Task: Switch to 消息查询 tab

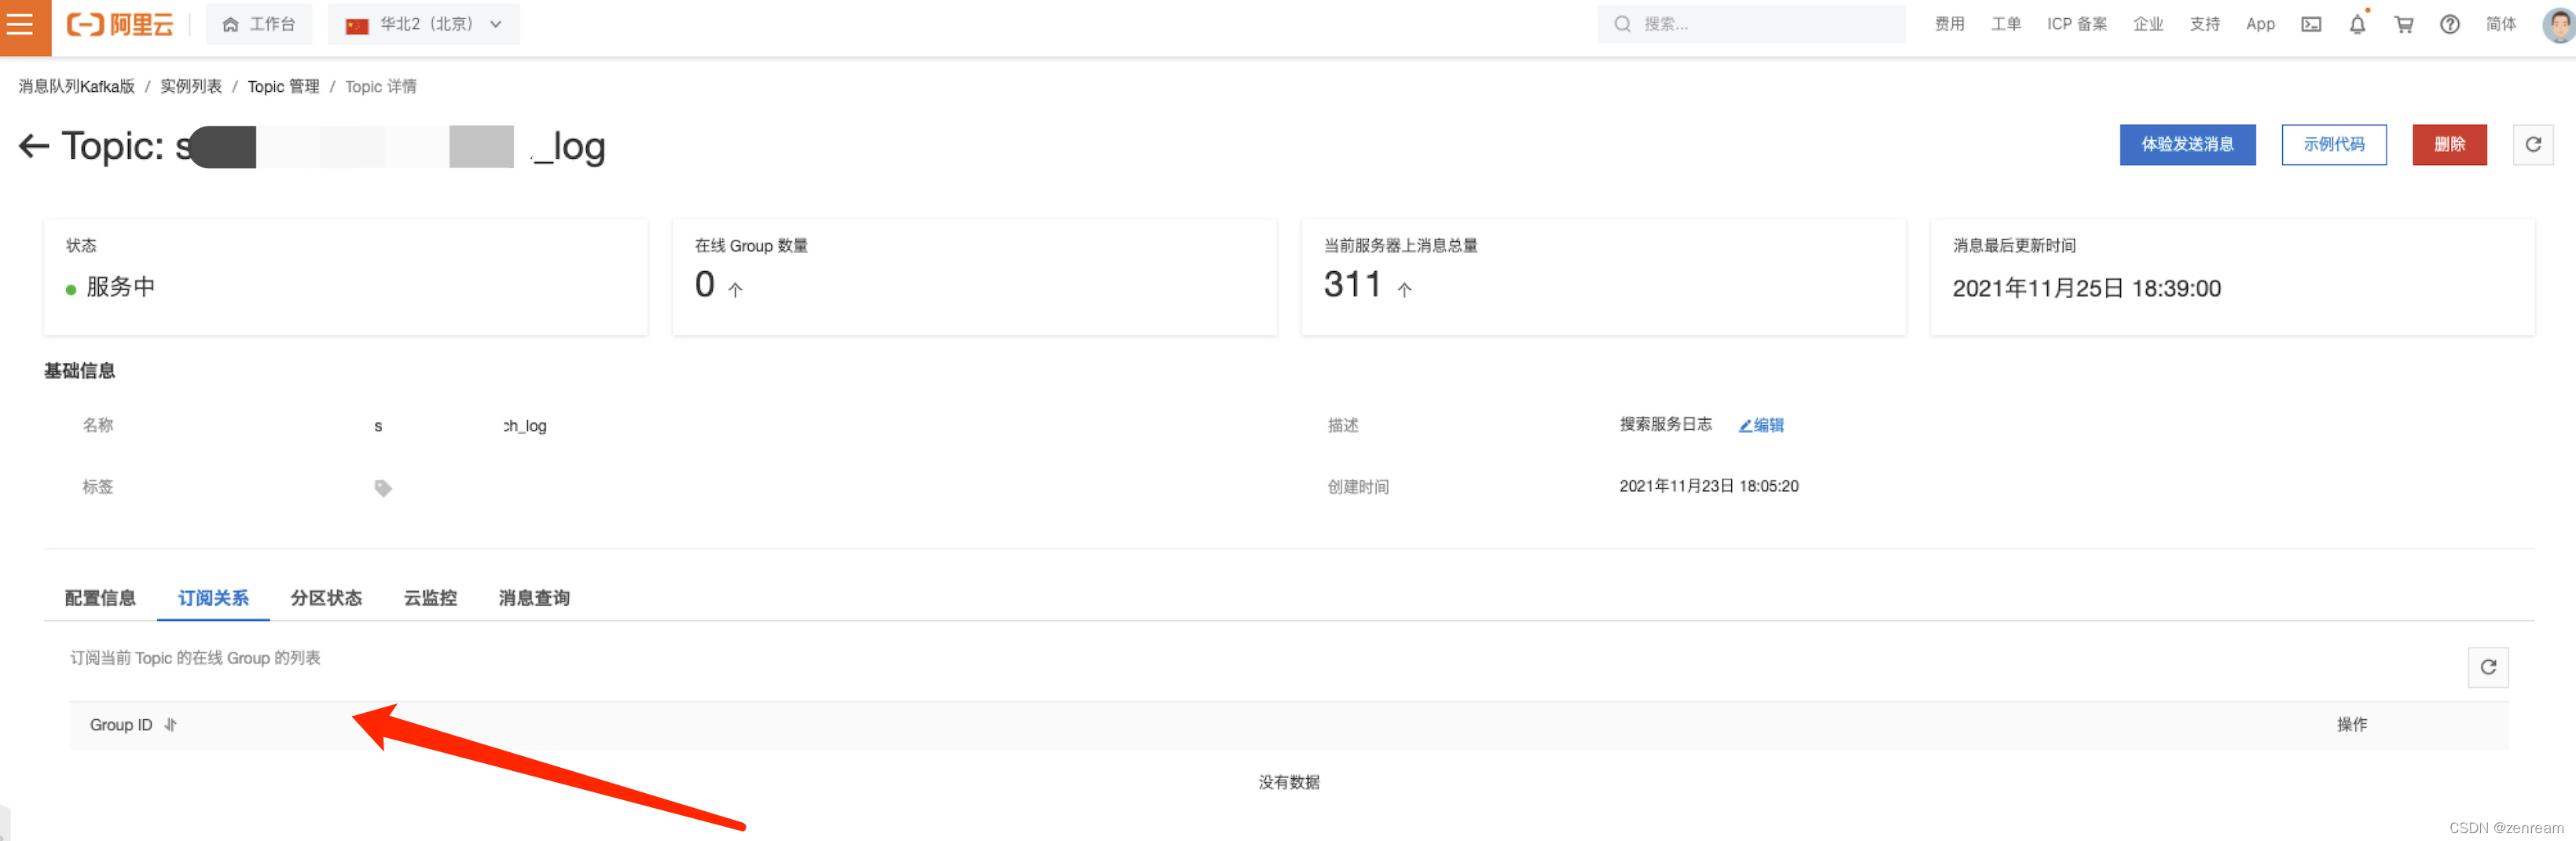Action: pyautogui.click(x=534, y=598)
